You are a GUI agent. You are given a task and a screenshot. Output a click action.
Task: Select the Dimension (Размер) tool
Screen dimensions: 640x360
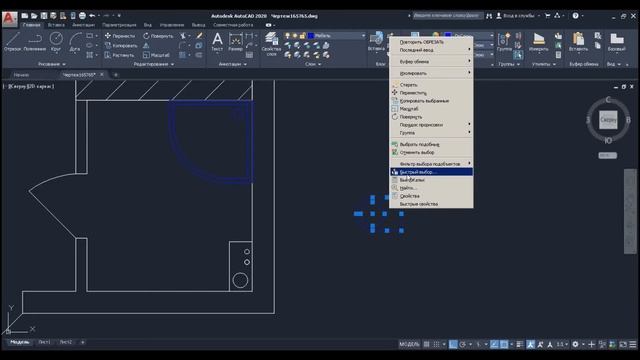[236, 42]
